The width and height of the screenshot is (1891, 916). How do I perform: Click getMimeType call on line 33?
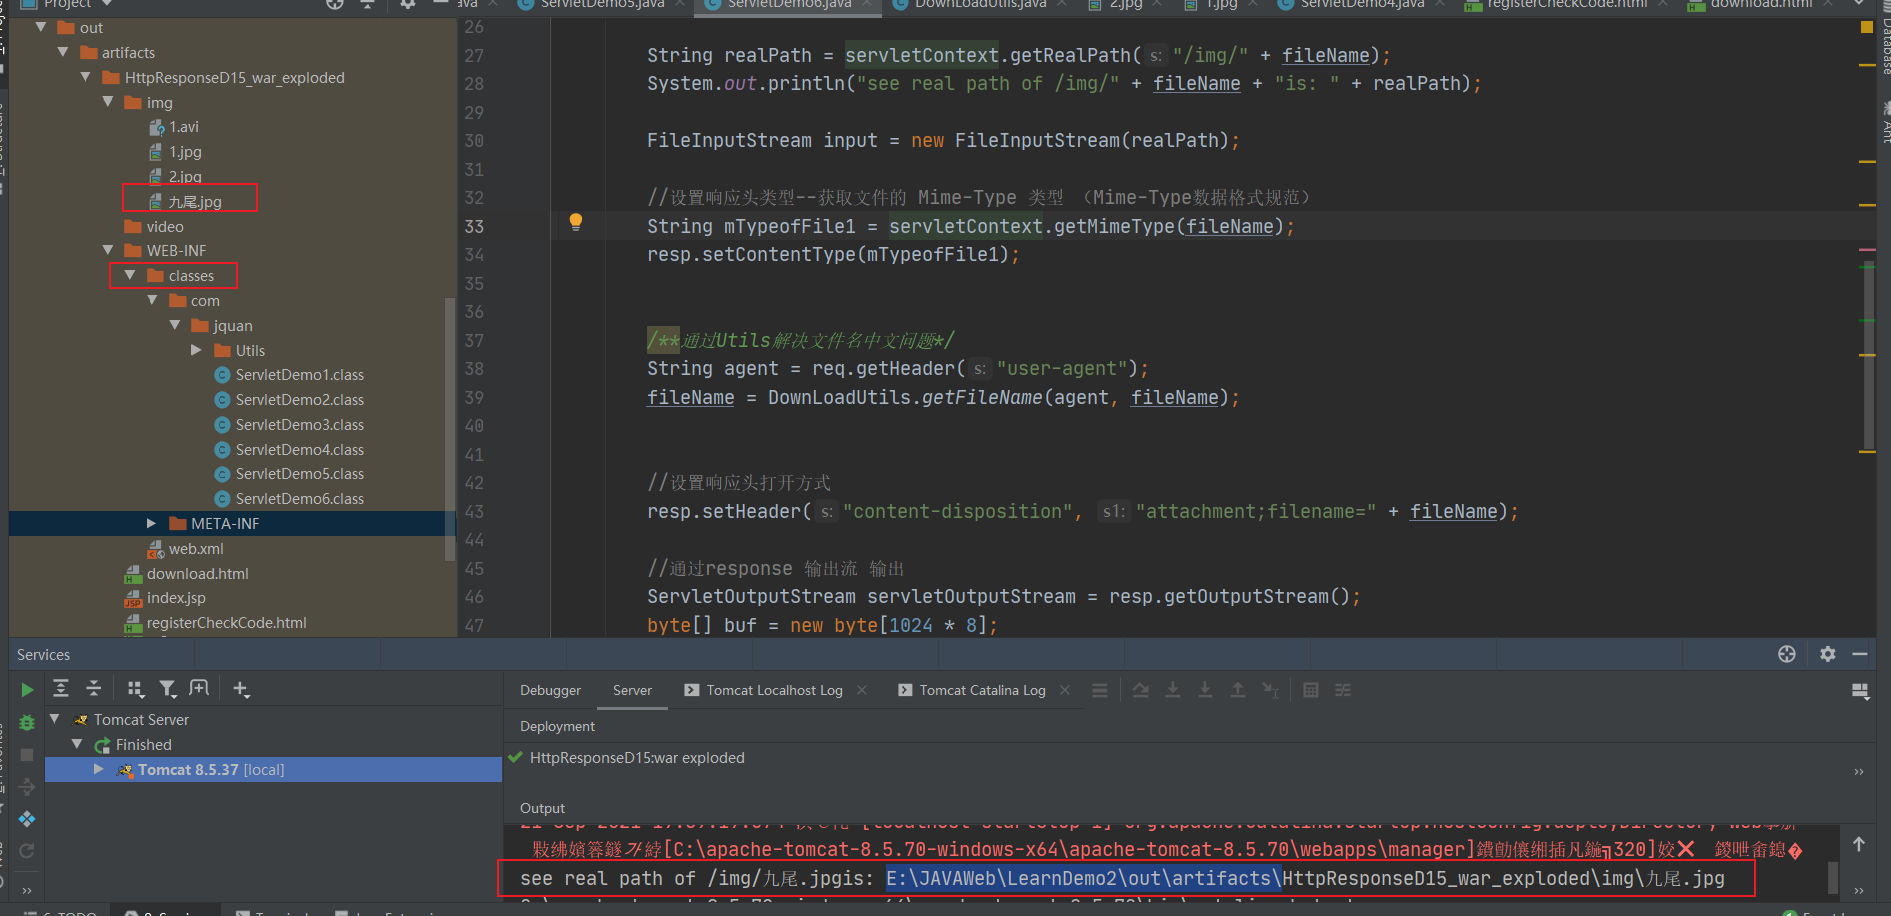click(x=1115, y=226)
